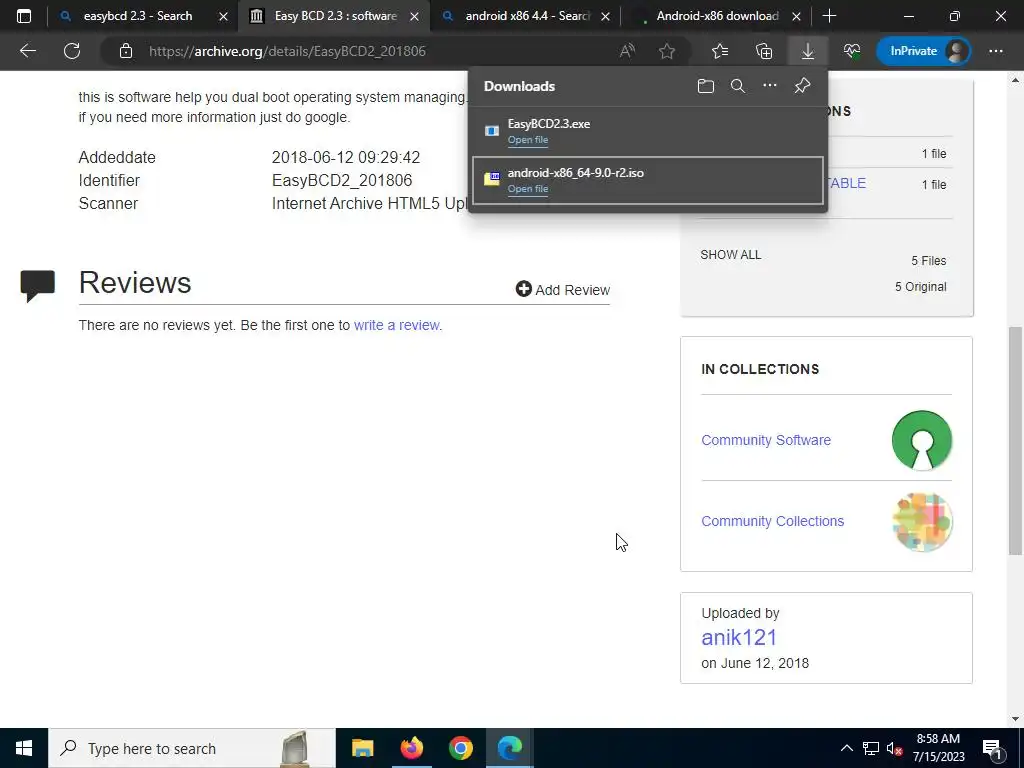Switch to android x86 4.4 Search tab
1024x768 pixels.
(x=526, y=16)
